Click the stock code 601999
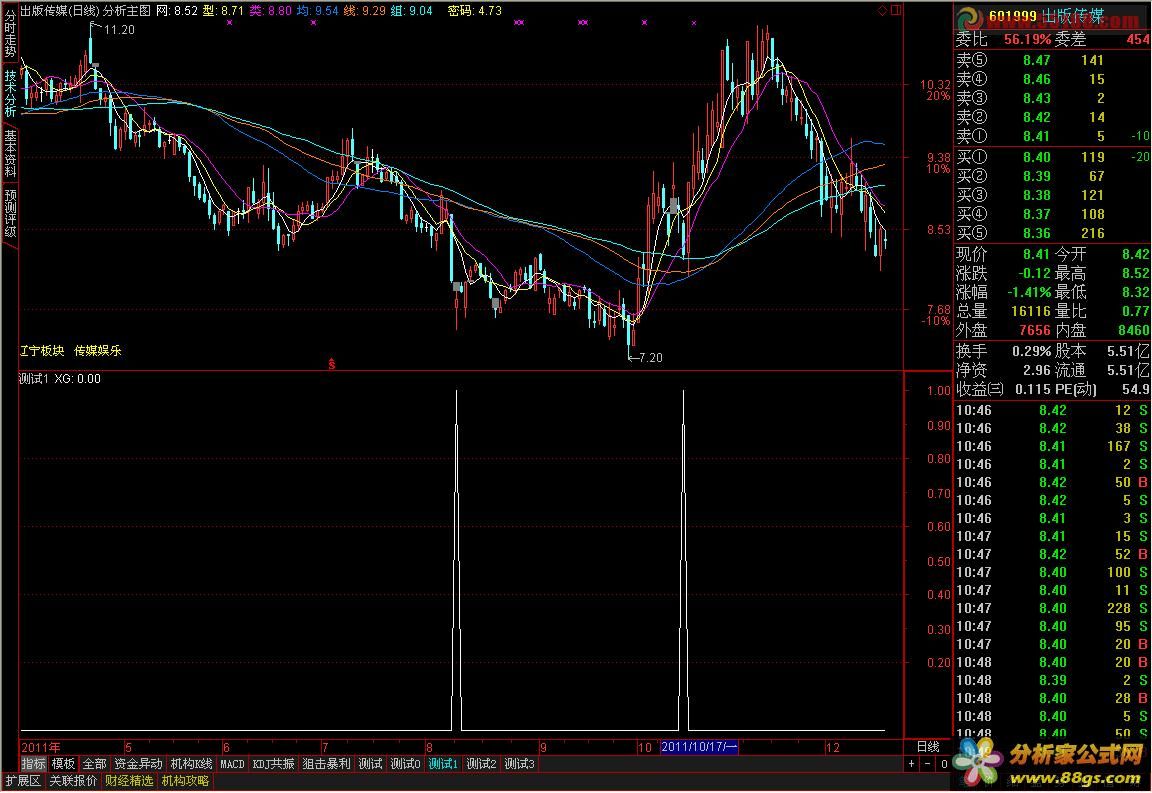This screenshot has width=1152, height=793. point(1012,16)
